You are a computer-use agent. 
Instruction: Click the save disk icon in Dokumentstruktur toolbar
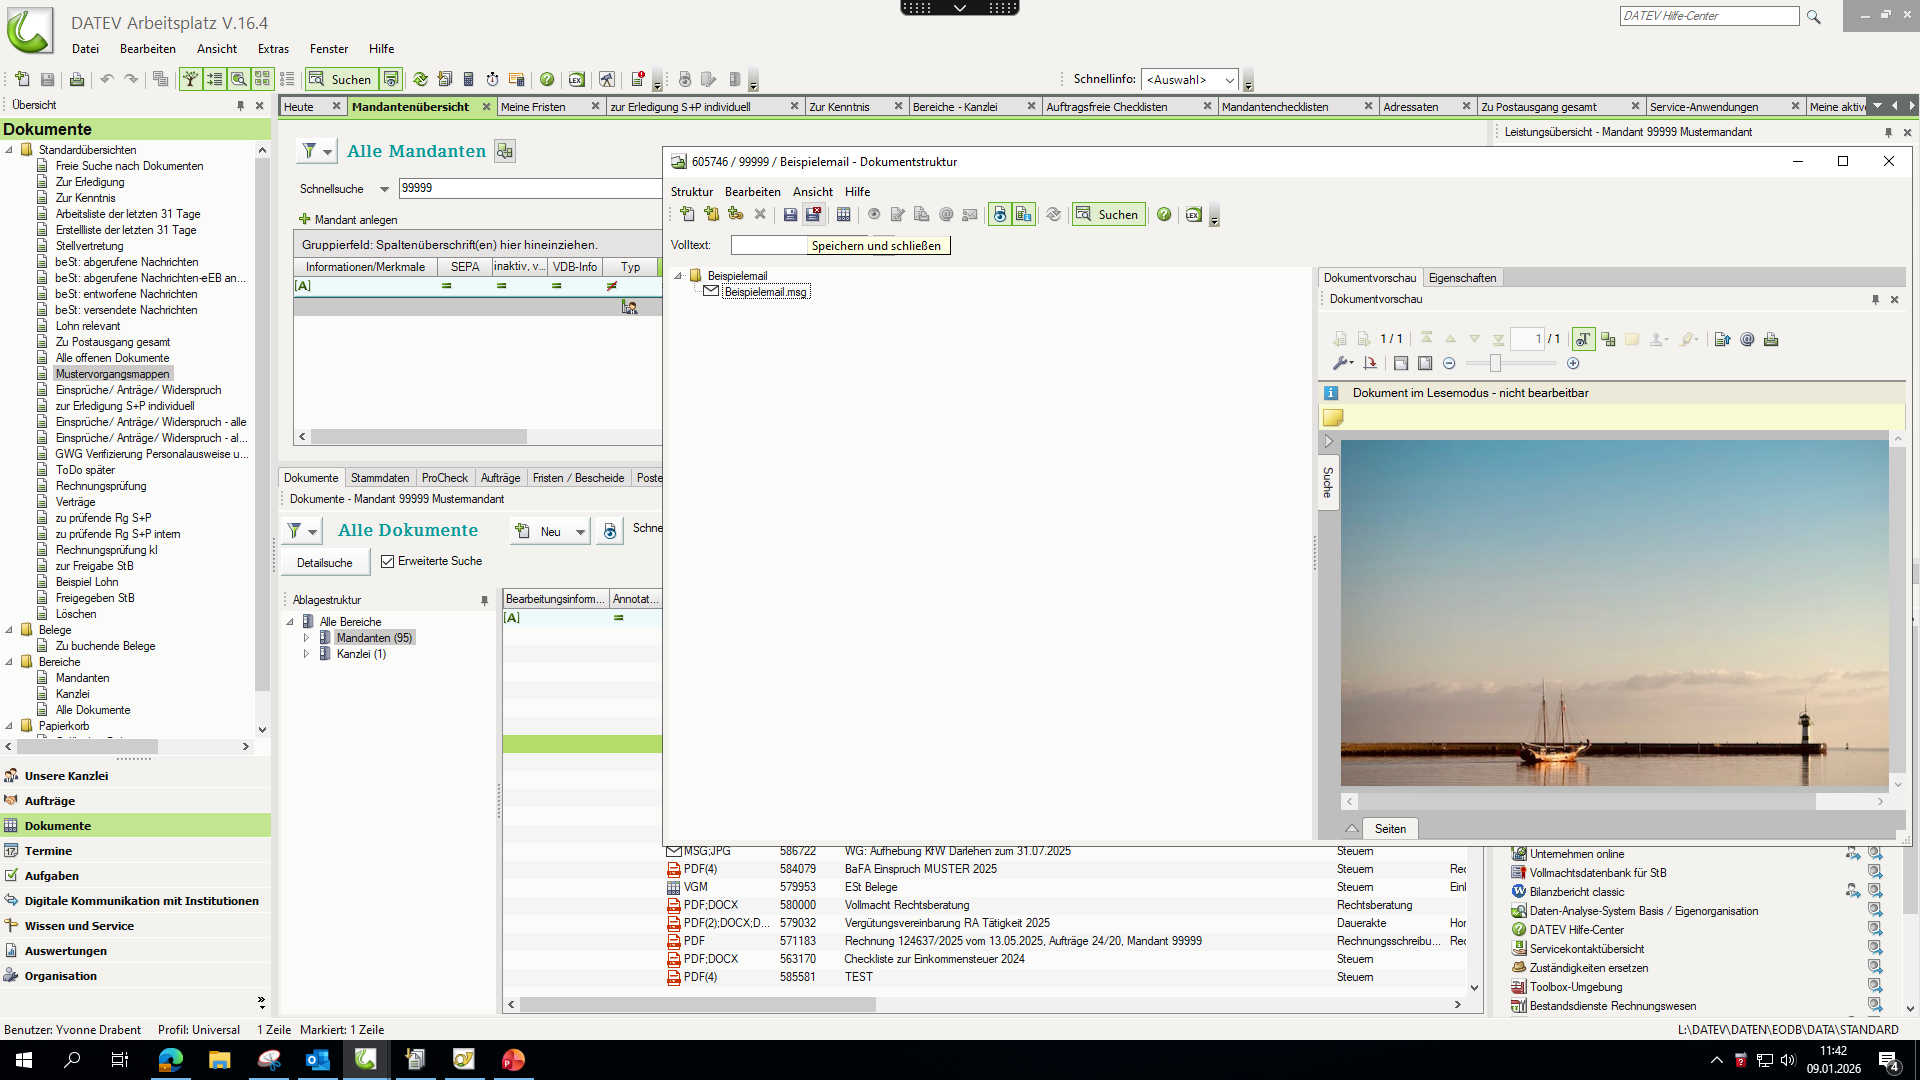(x=790, y=214)
